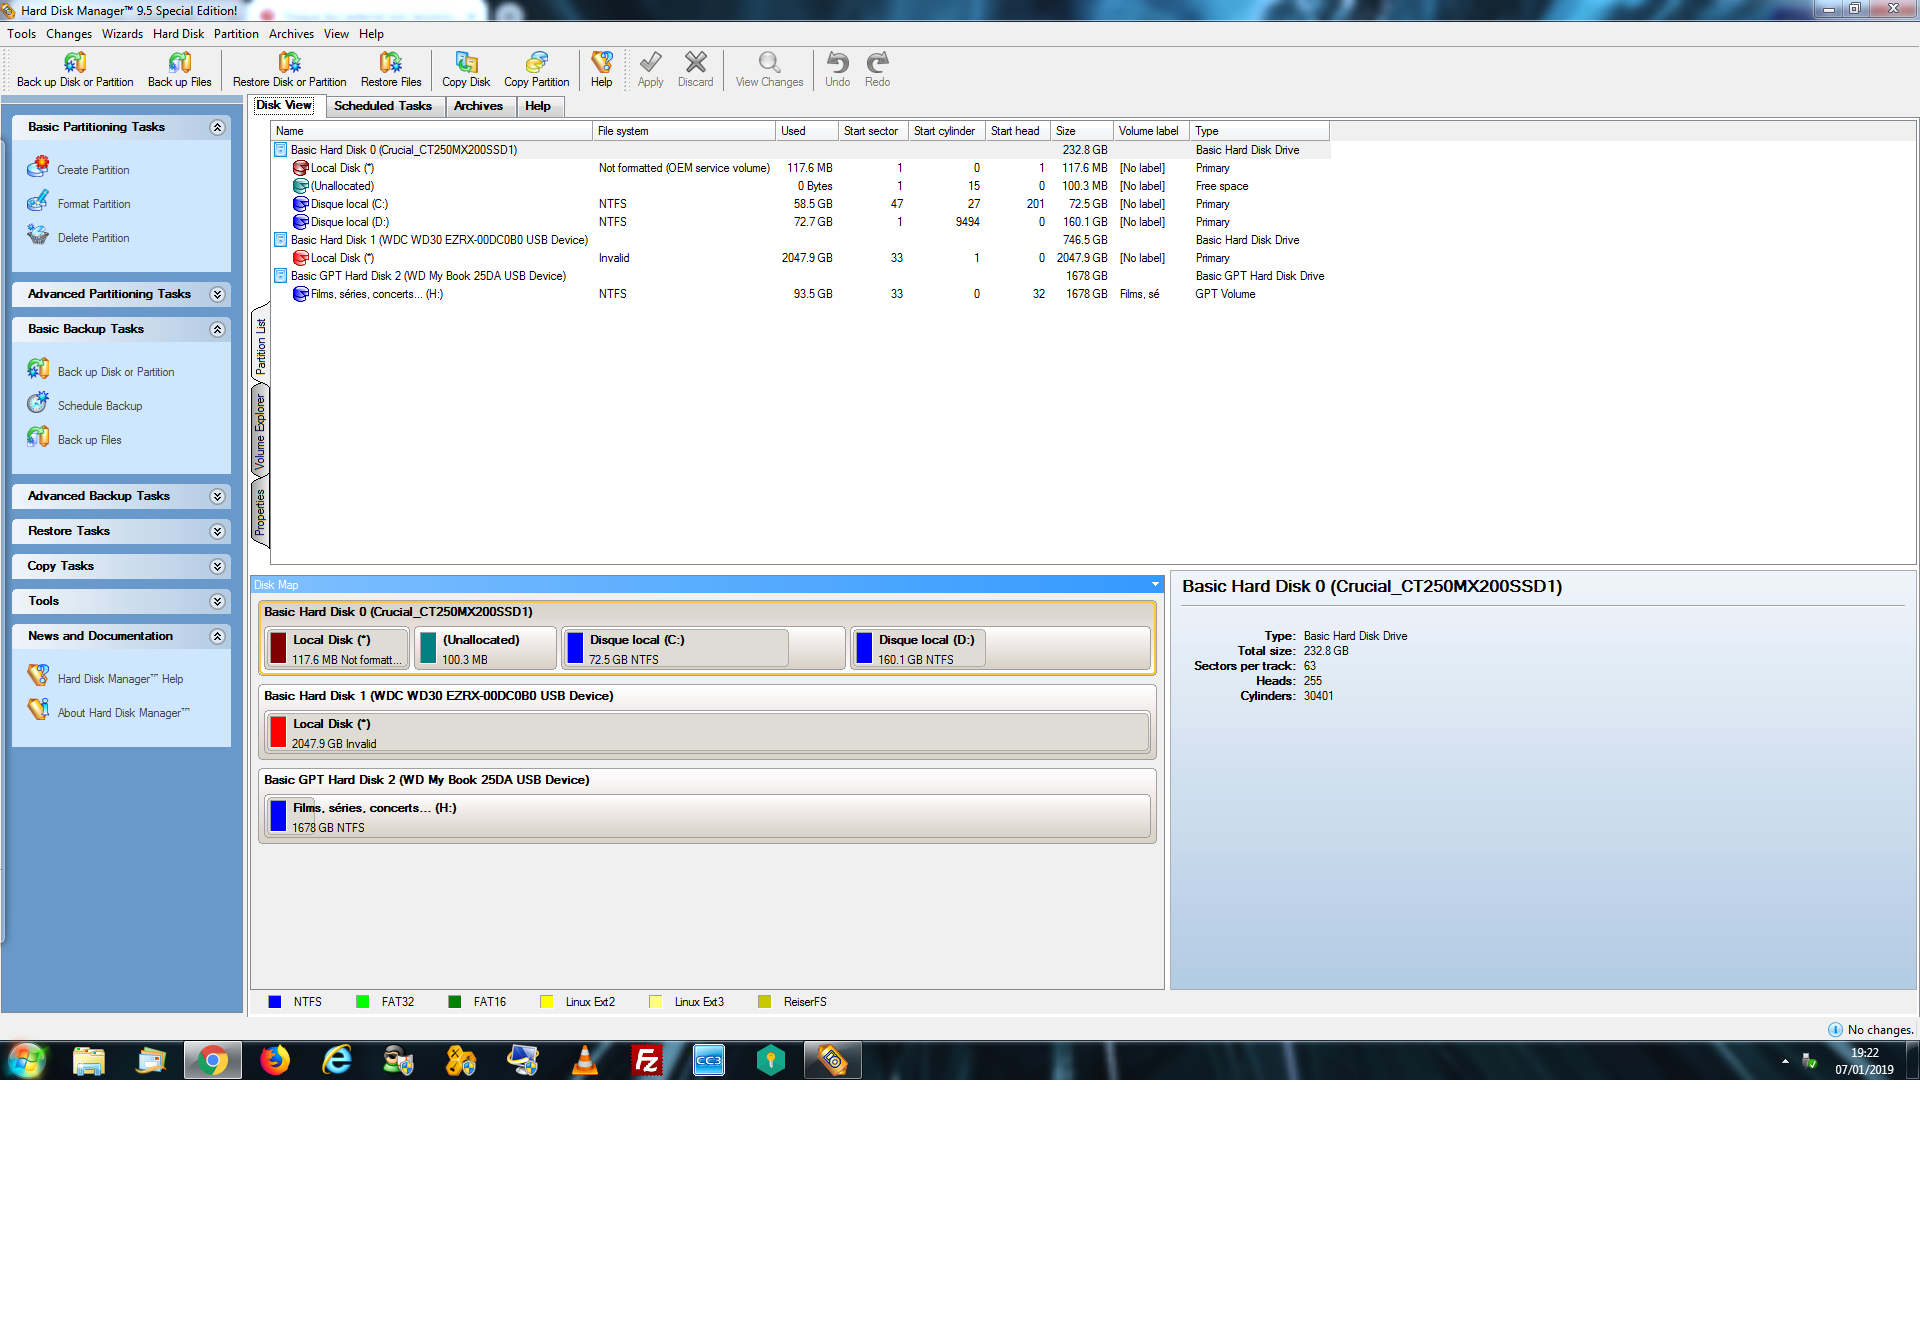Select the Volume Explorer vertical tab
The image size is (1920, 1329).
[x=260, y=432]
